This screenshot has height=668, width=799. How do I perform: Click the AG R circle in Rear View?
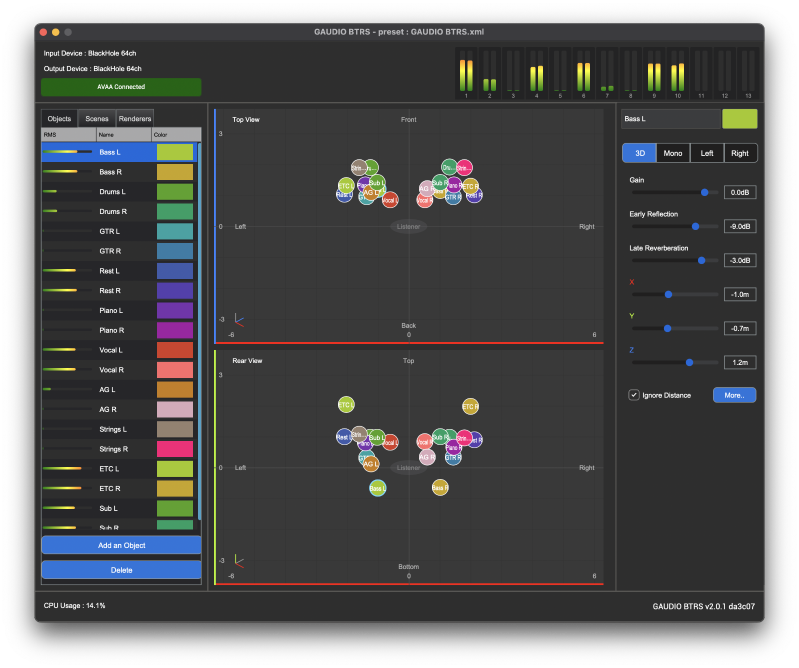click(x=427, y=457)
